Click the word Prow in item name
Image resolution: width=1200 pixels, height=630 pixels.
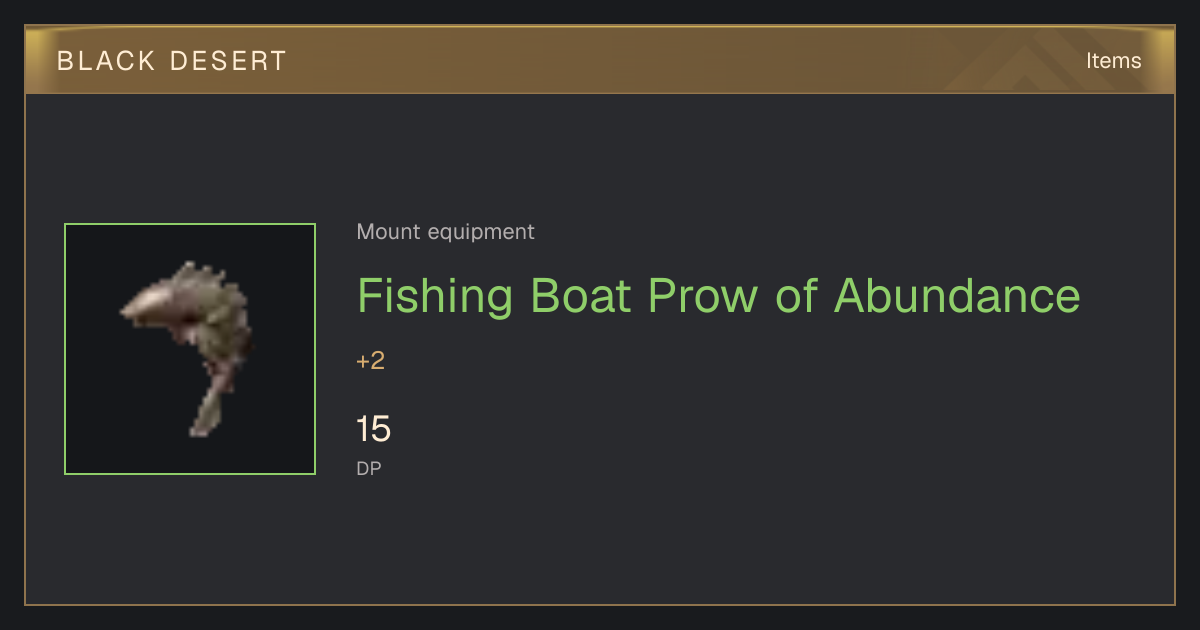[702, 296]
